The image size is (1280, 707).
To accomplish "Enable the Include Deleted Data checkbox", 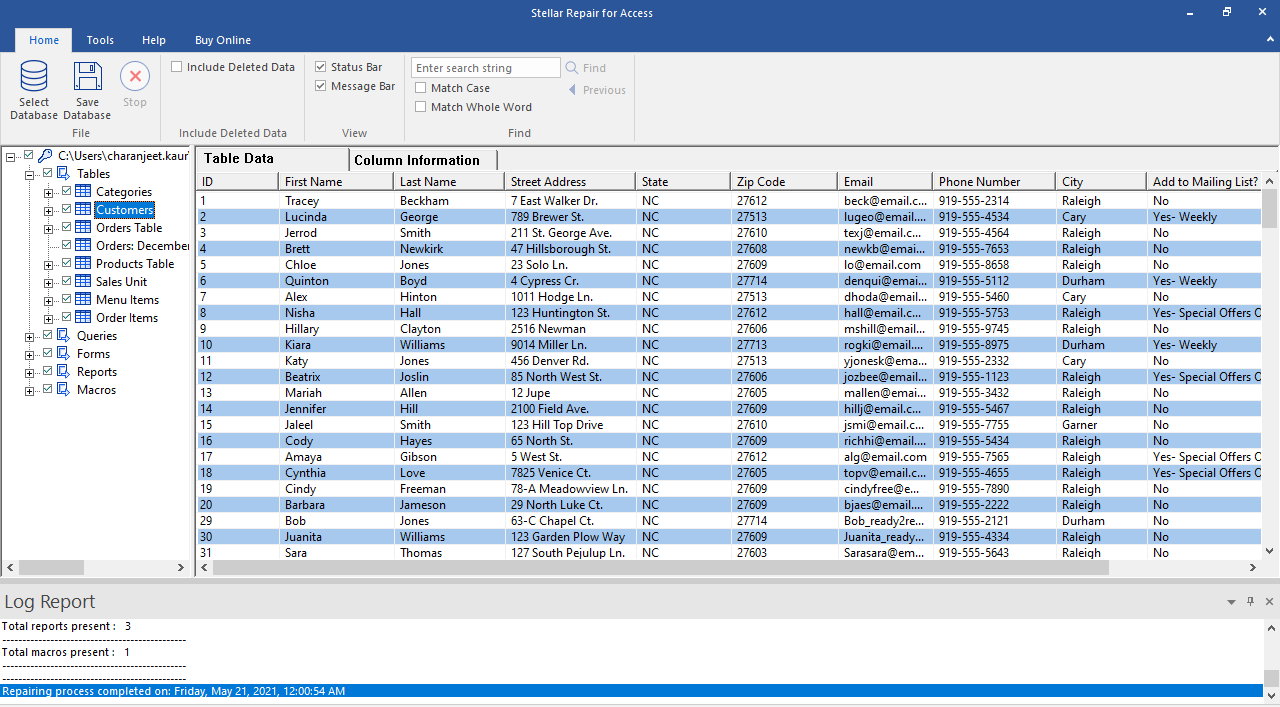I will click(x=177, y=66).
